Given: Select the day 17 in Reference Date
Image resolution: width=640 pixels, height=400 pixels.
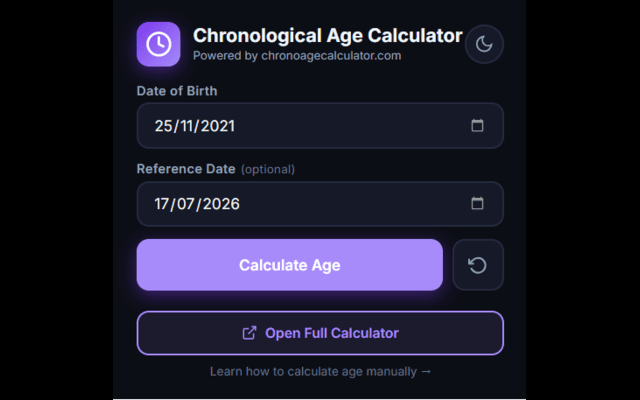Looking at the screenshot, I should point(162,204).
